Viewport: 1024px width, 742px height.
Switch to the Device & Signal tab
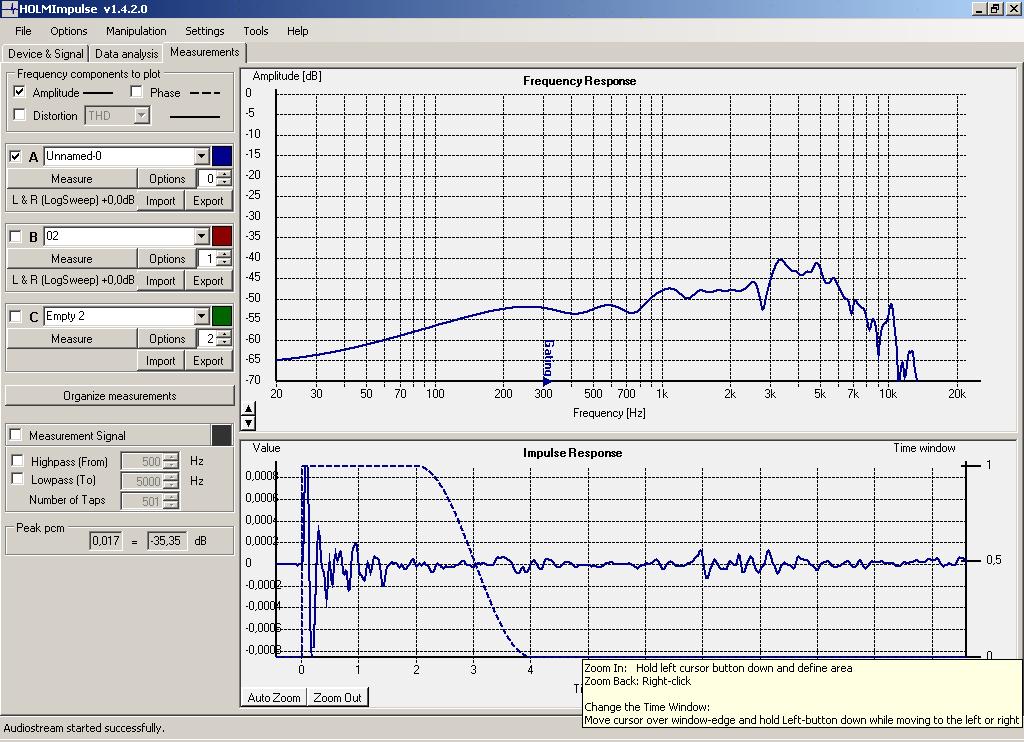pyautogui.click(x=46, y=54)
